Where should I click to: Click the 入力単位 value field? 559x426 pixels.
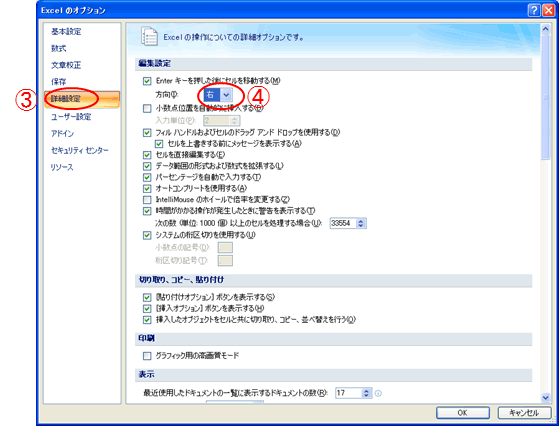click(217, 120)
